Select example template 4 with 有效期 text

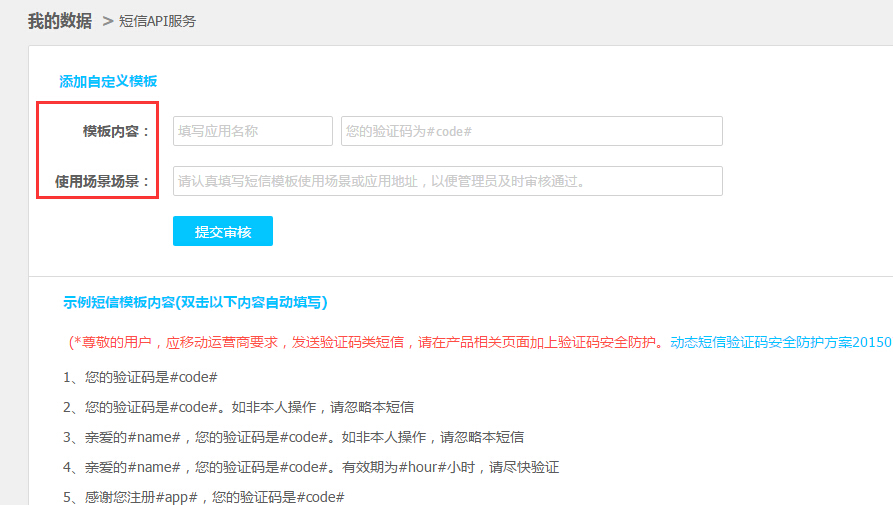coord(310,467)
